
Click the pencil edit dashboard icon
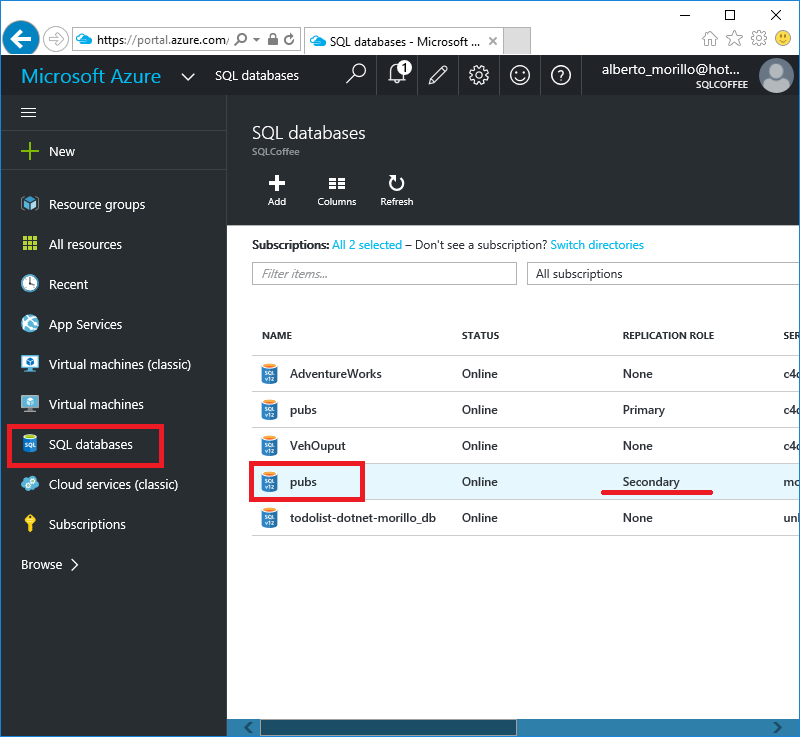pos(438,75)
